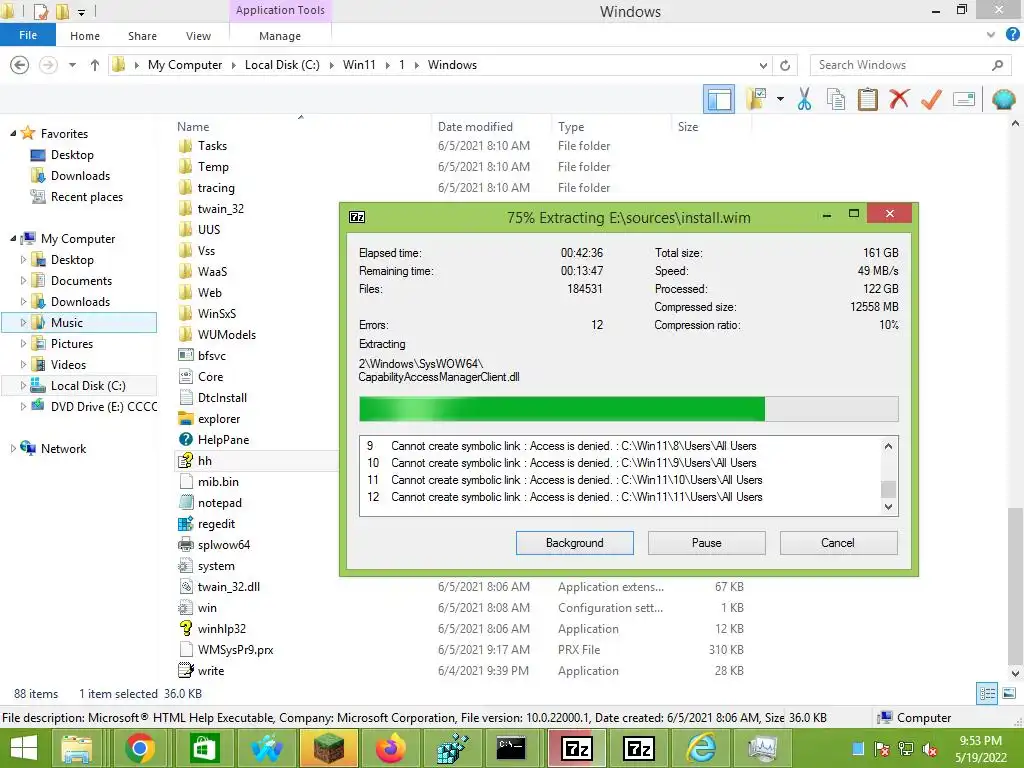Select the winhlp32 file
This screenshot has height=768, width=1024.
221,629
